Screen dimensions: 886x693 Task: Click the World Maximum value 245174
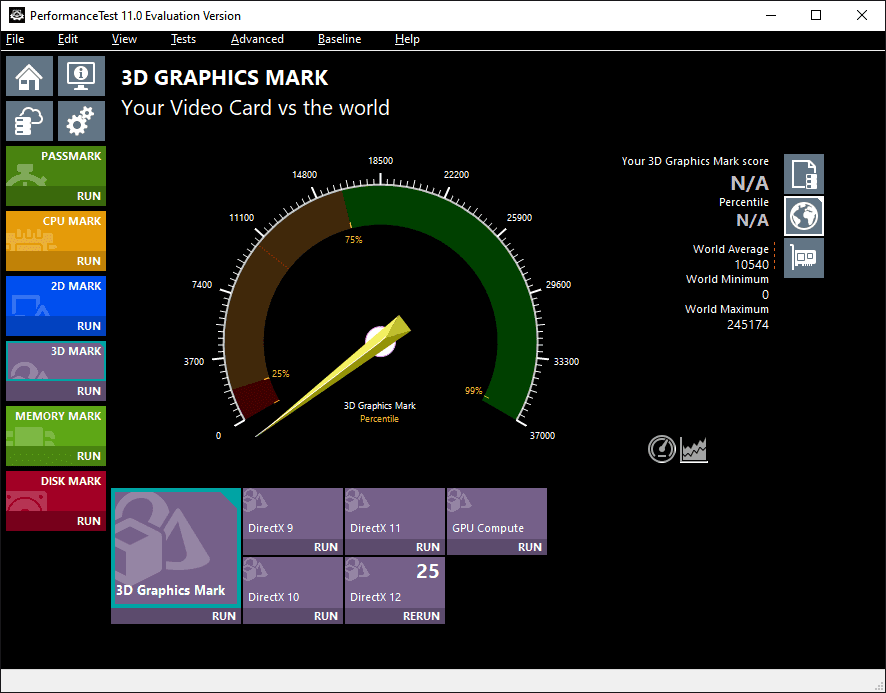(x=748, y=324)
